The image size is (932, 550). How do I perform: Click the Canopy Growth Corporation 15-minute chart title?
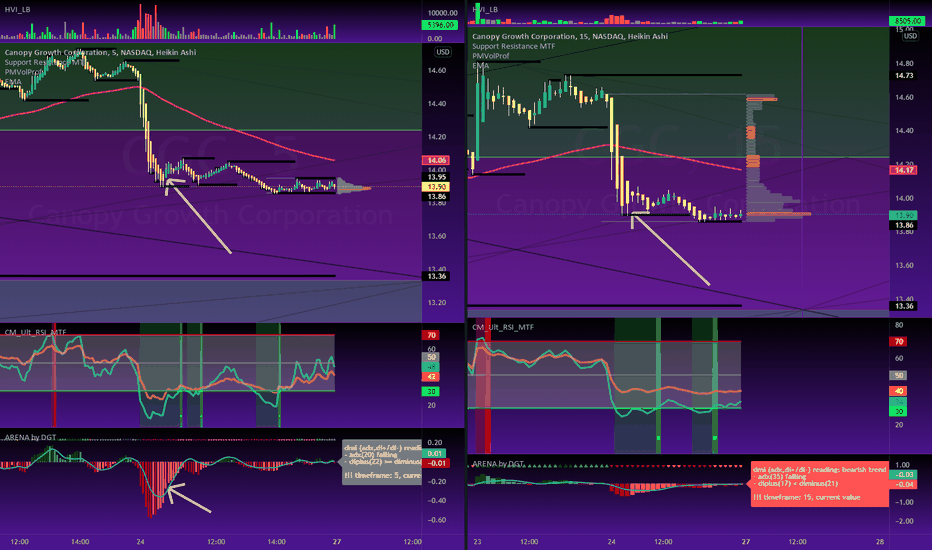point(570,36)
